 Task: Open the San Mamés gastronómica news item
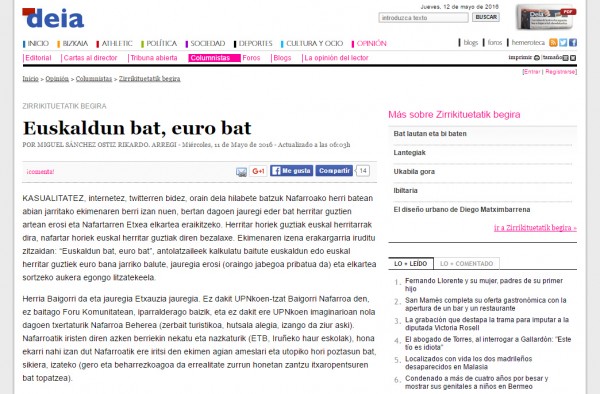pyautogui.click(x=486, y=304)
